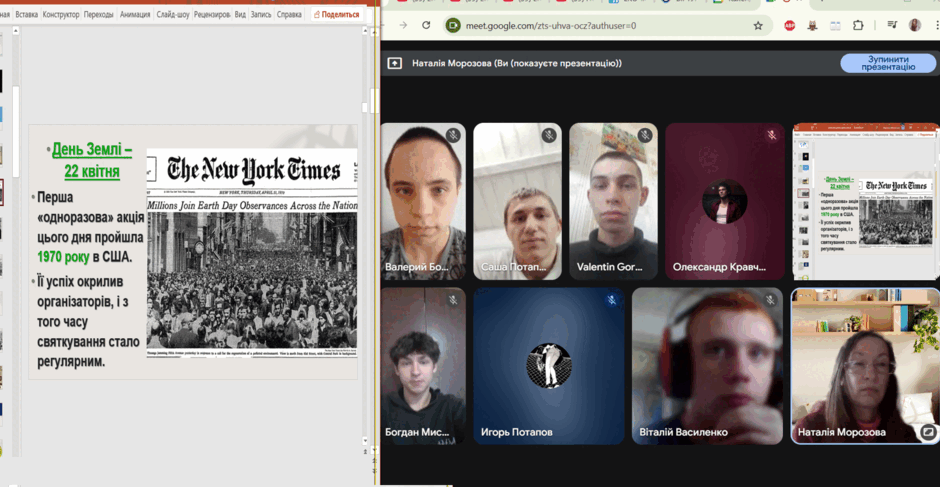
Task: Click the Наталія Морозова presenter banner text
Action: pos(517,63)
